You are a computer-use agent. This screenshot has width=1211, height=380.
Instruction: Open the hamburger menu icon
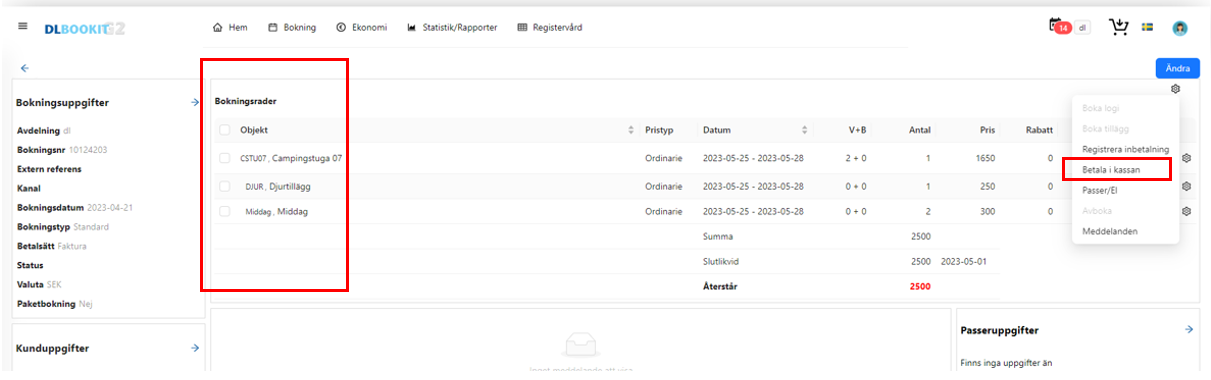pyautogui.click(x=22, y=26)
